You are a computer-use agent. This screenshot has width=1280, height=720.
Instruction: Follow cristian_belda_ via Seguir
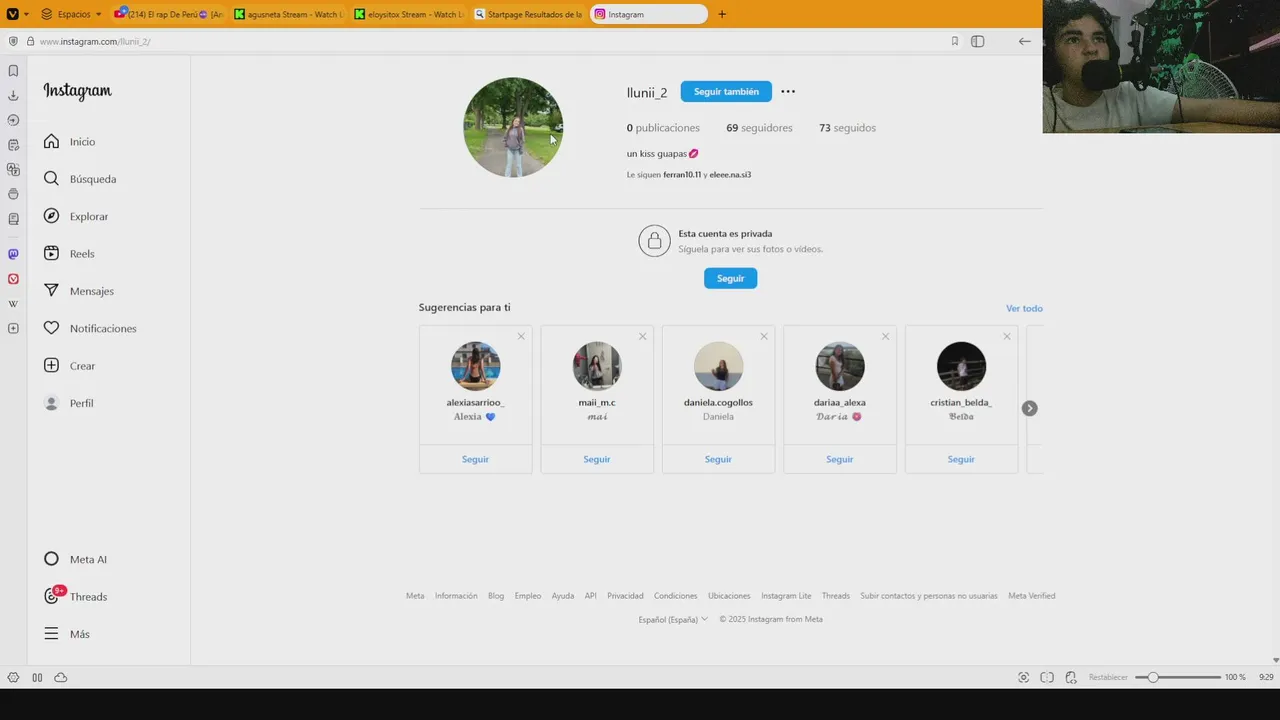point(961,459)
